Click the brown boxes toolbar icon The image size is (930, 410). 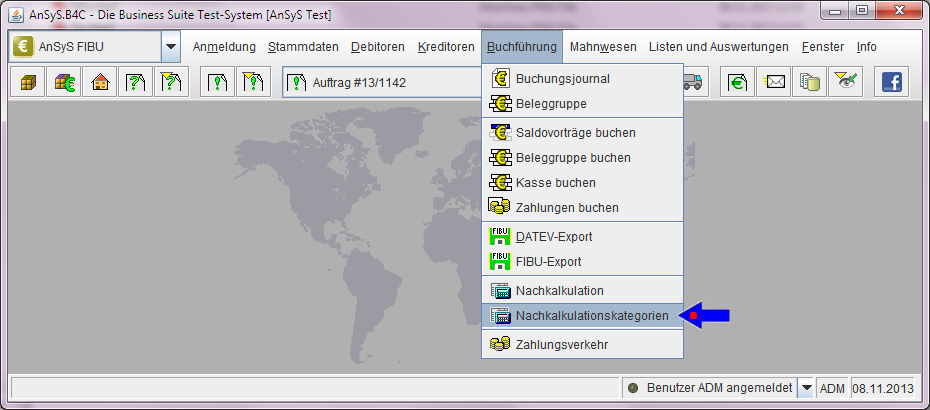point(26,83)
